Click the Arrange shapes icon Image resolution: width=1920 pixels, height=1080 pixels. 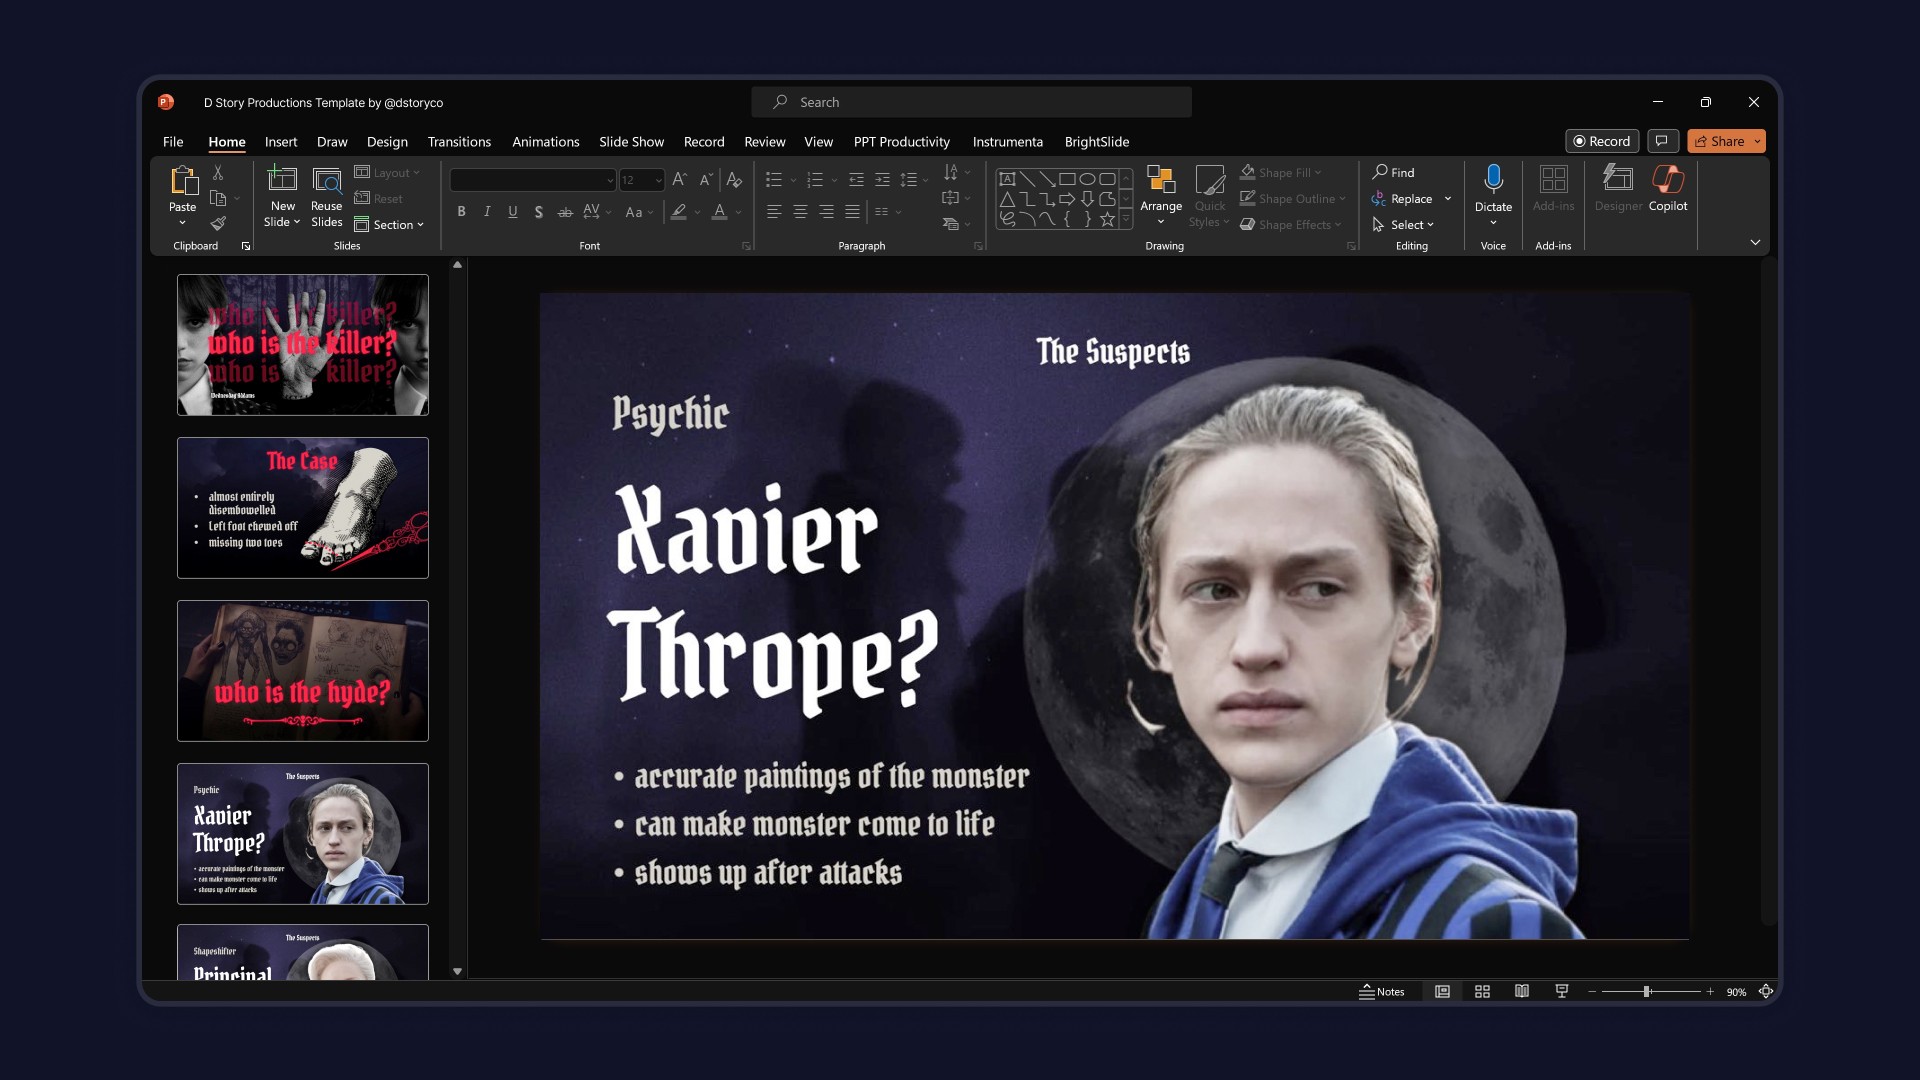(1160, 181)
